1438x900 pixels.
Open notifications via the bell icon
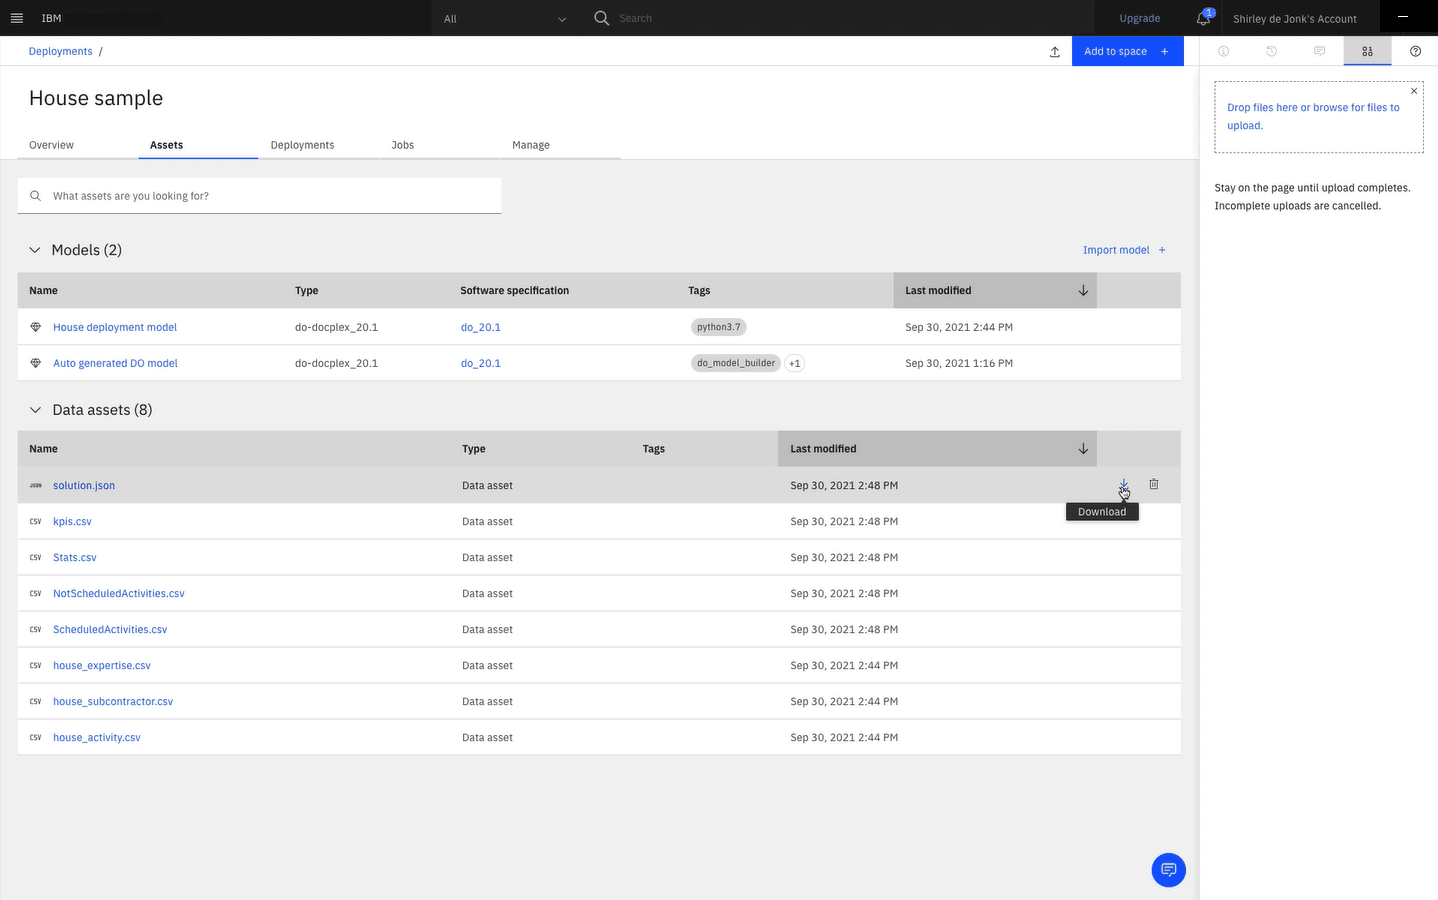click(1203, 18)
